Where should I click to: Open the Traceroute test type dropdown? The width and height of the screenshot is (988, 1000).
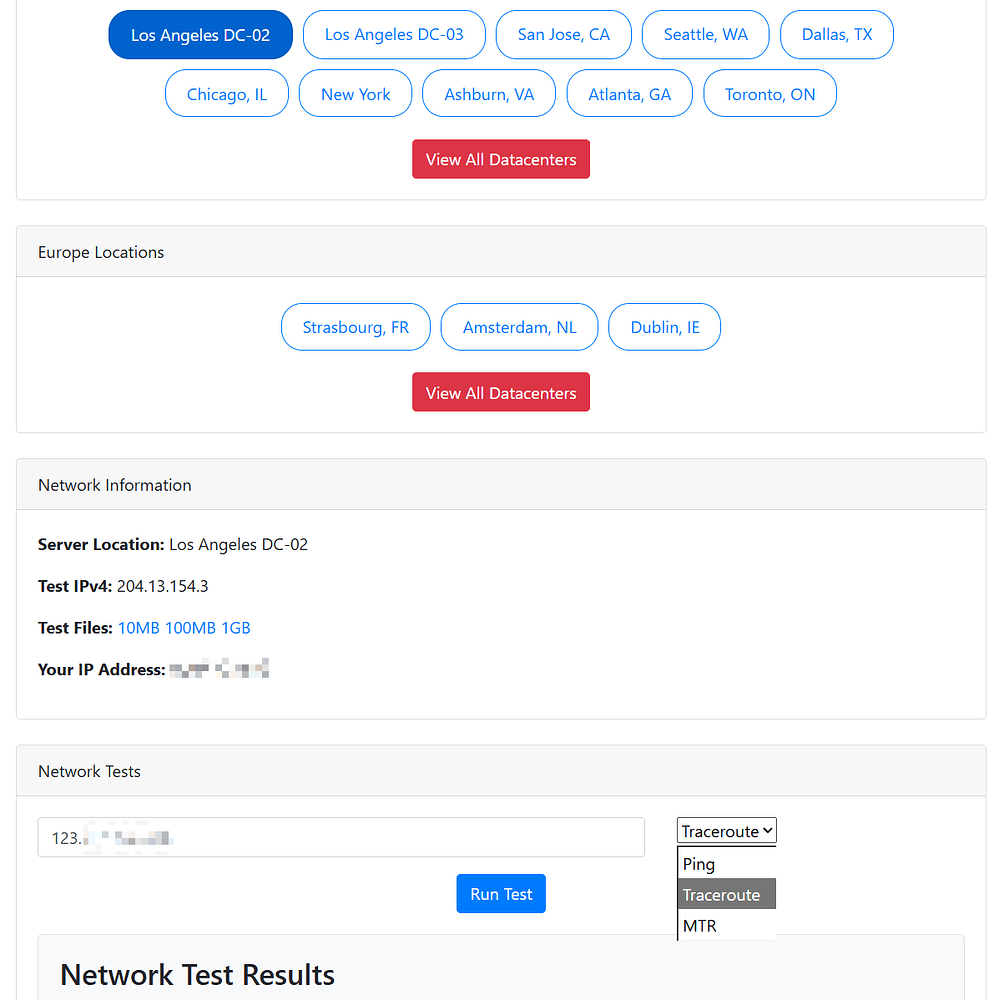(x=727, y=831)
